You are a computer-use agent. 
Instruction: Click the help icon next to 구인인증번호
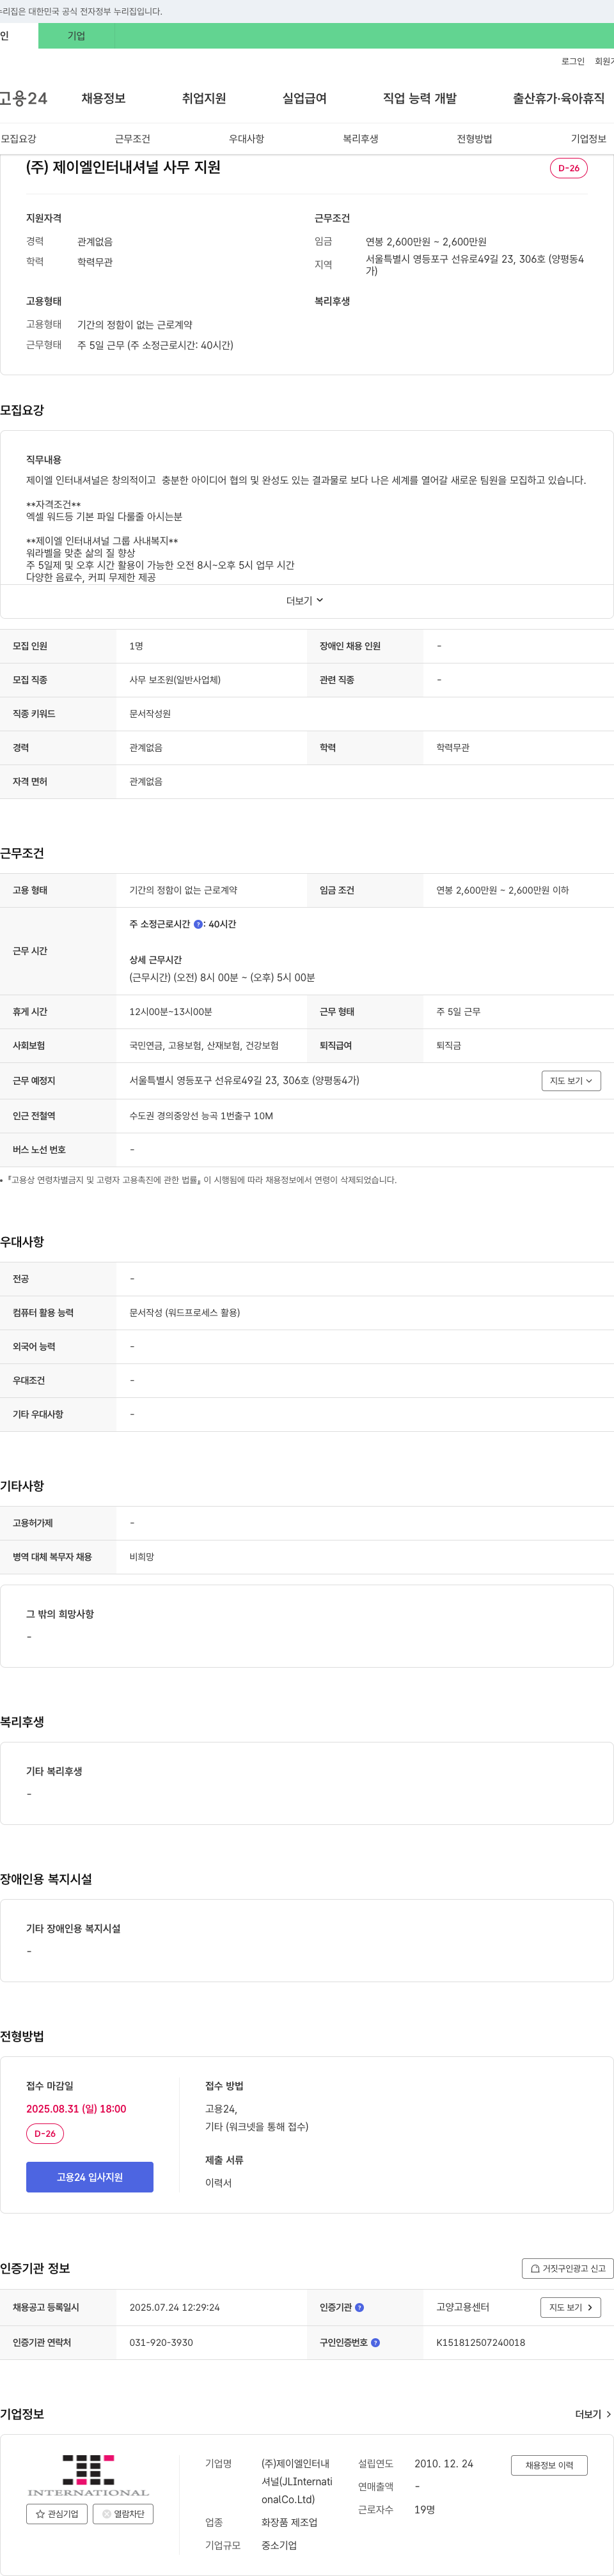375,2342
